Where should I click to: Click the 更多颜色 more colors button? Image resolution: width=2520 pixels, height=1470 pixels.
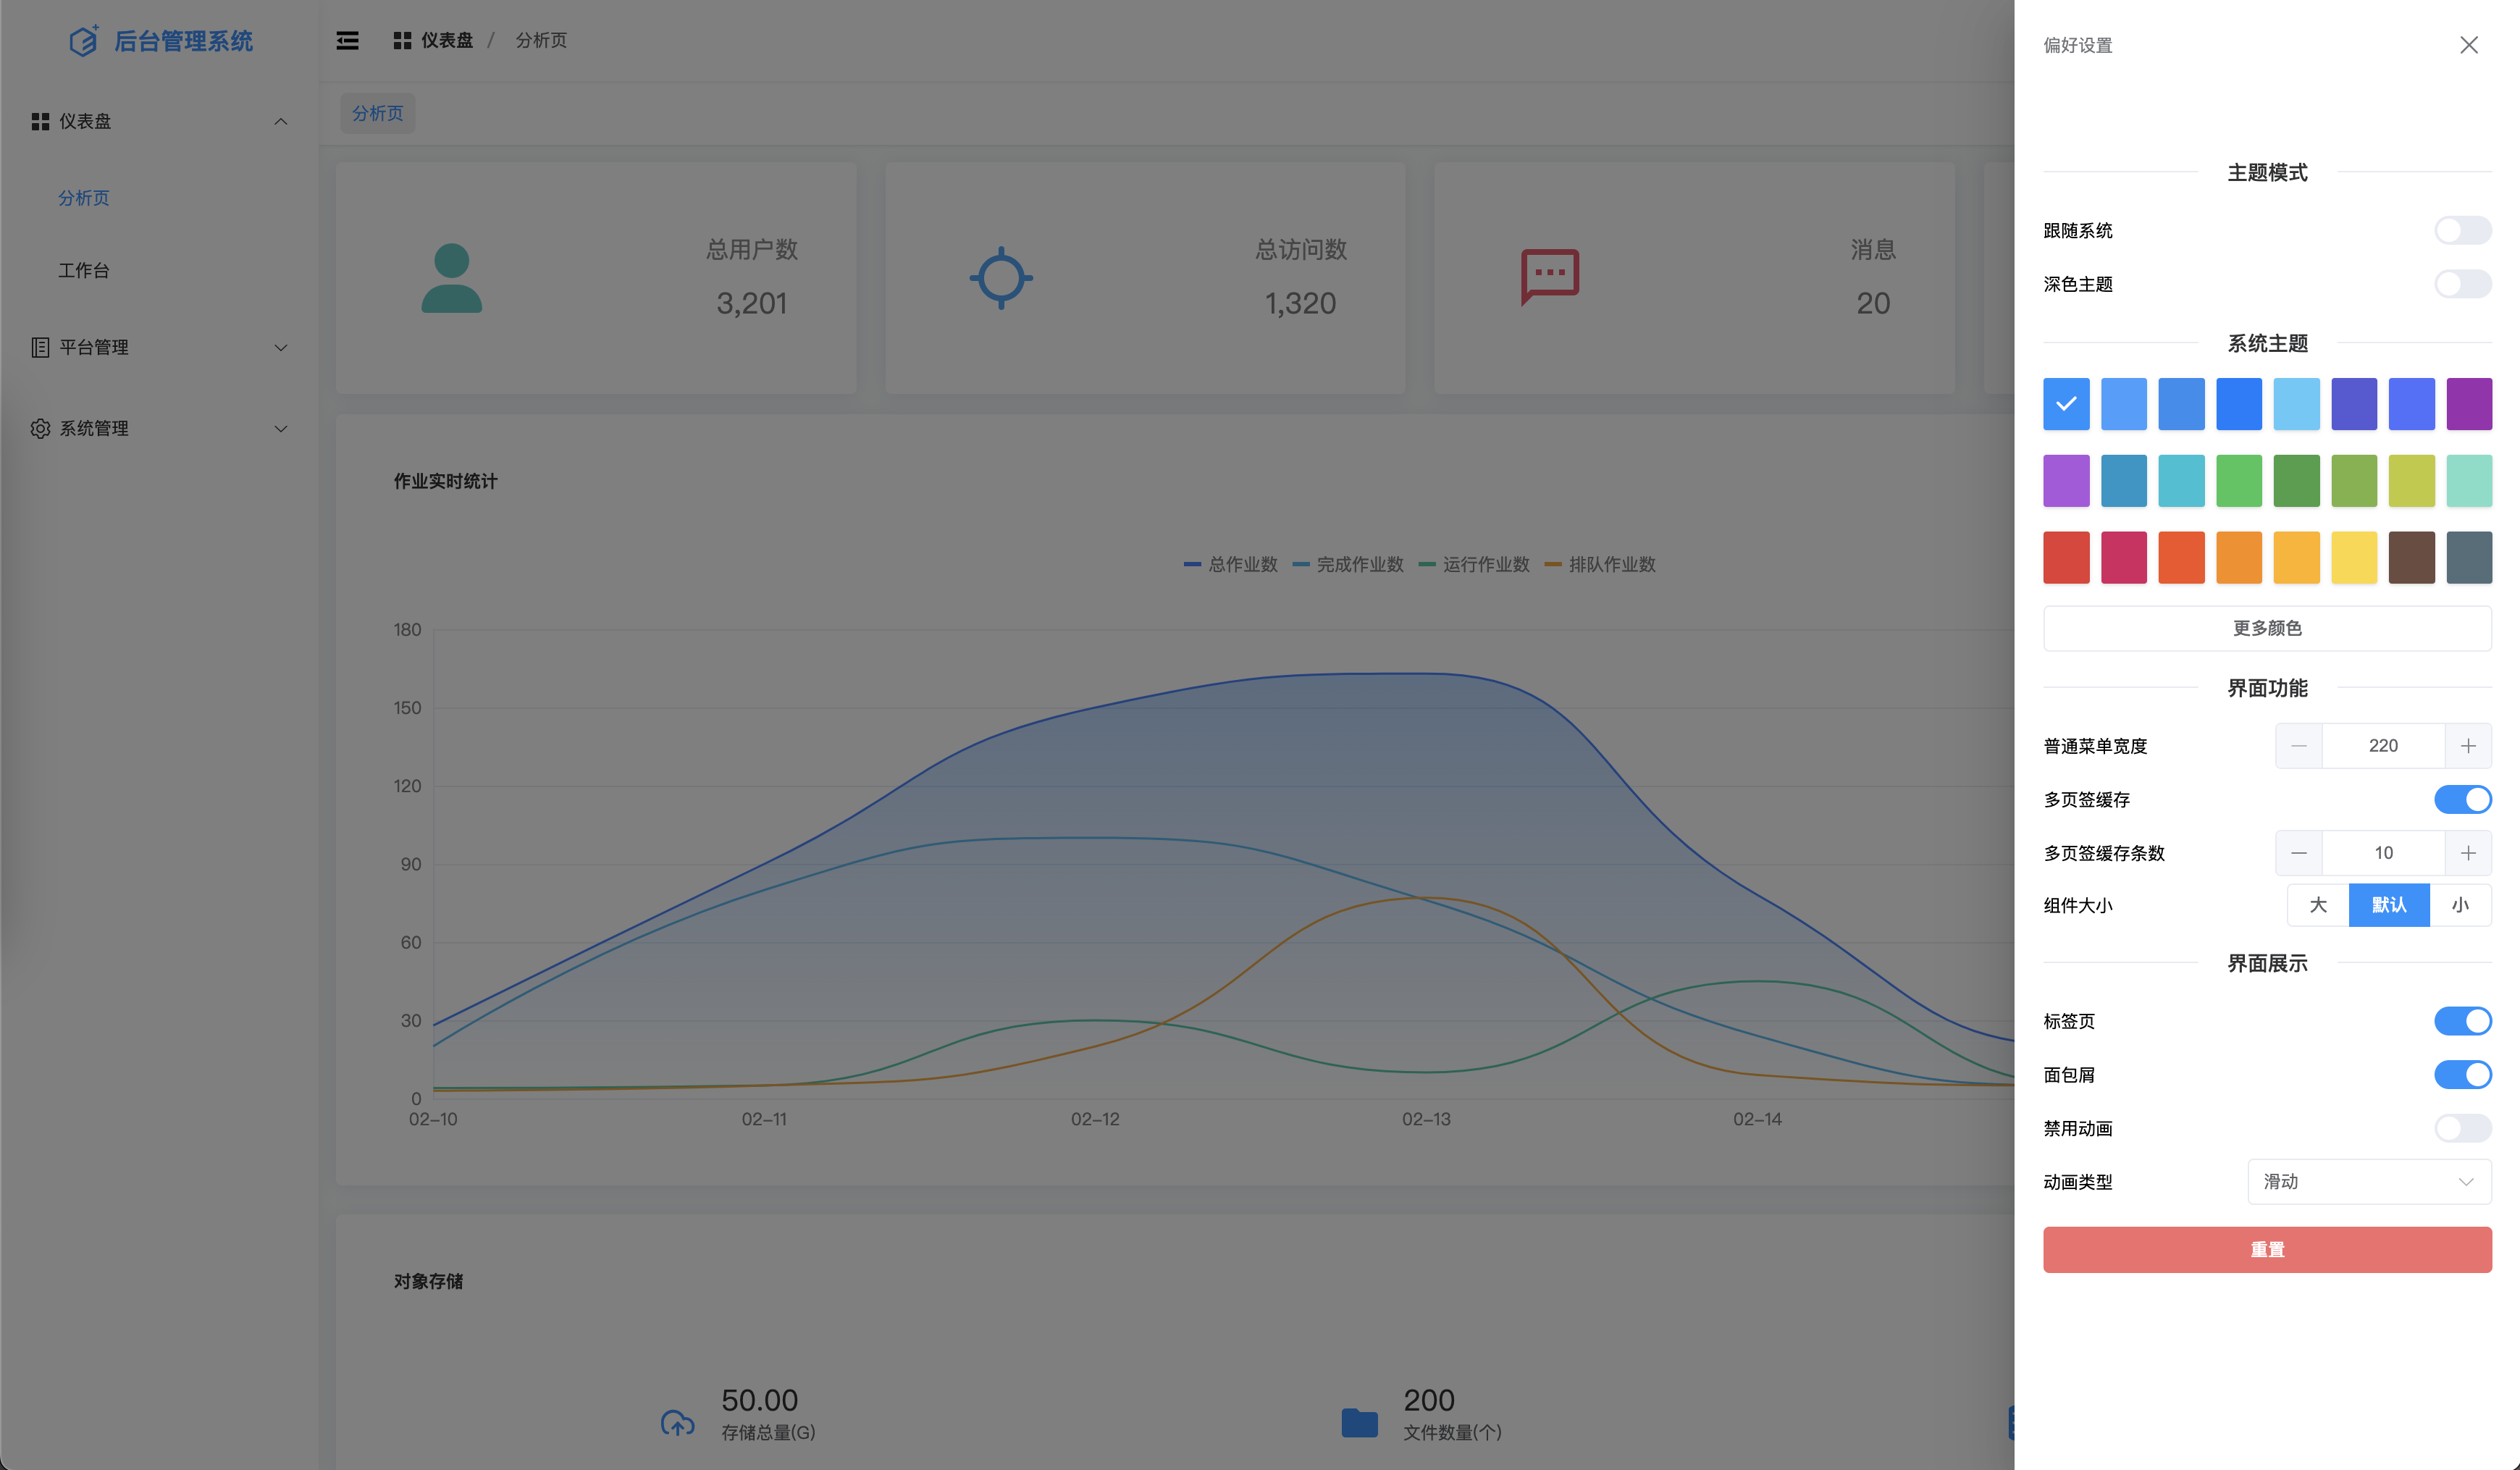(x=2266, y=628)
